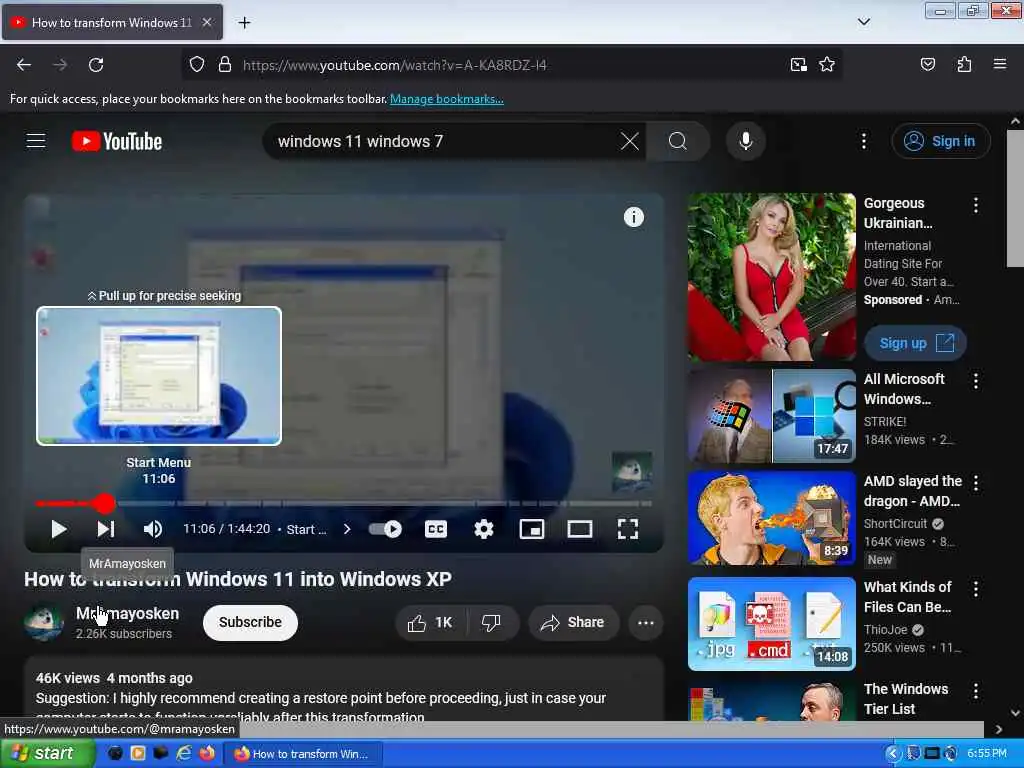The height and width of the screenshot is (768, 1024).
Task: Open the video info card icon
Action: 633,217
